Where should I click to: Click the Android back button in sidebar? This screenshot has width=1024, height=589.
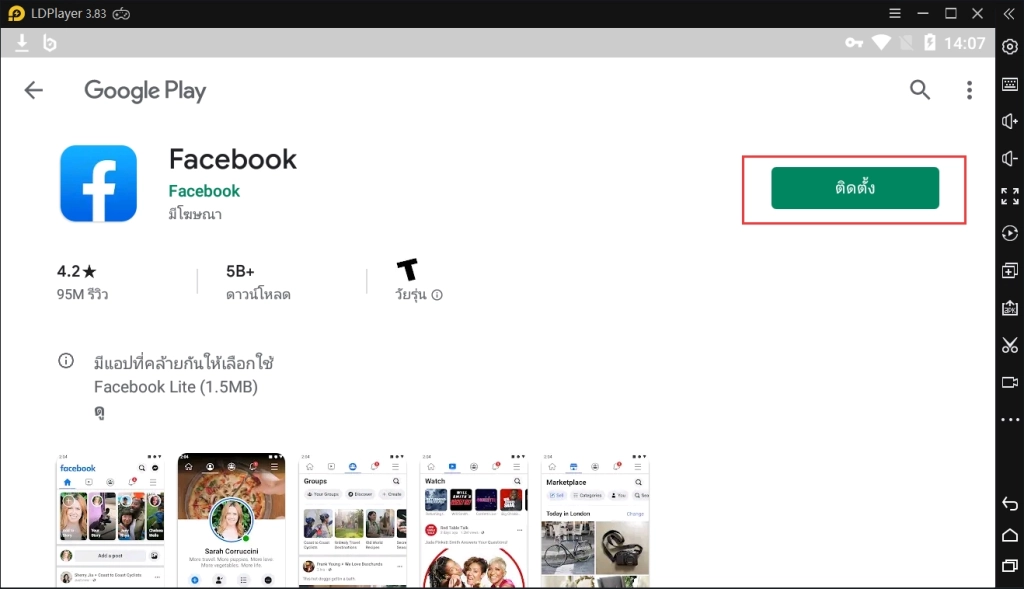point(1010,503)
